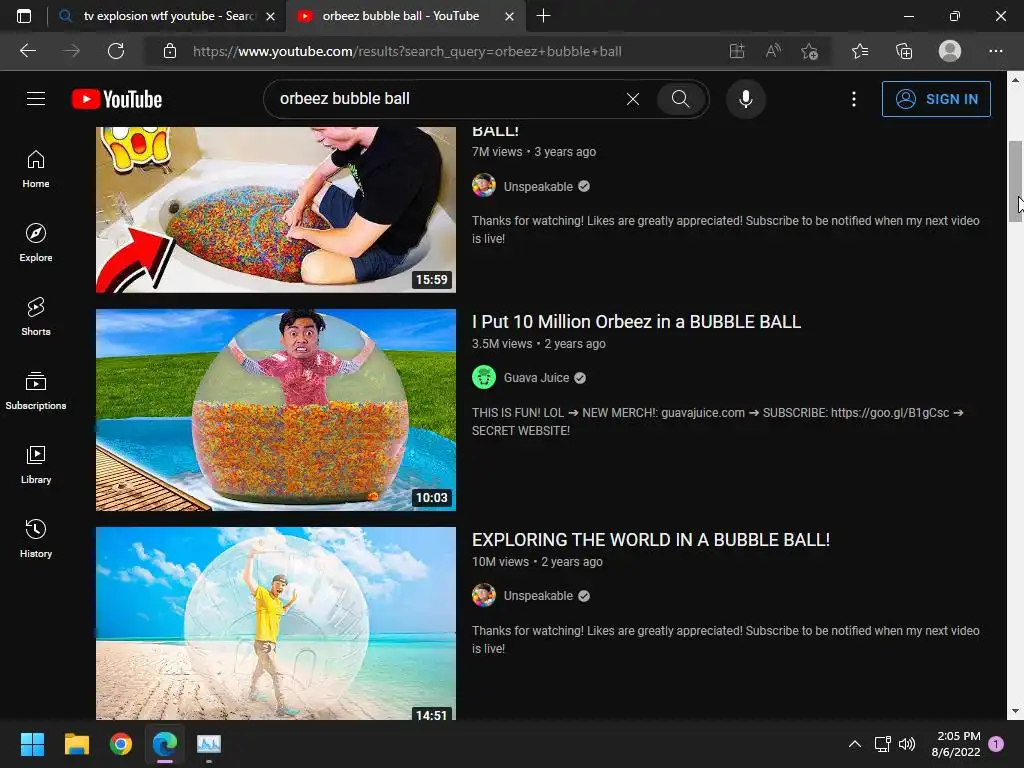Open Edge Settings and more menu
The height and width of the screenshot is (768, 1024).
995,51
